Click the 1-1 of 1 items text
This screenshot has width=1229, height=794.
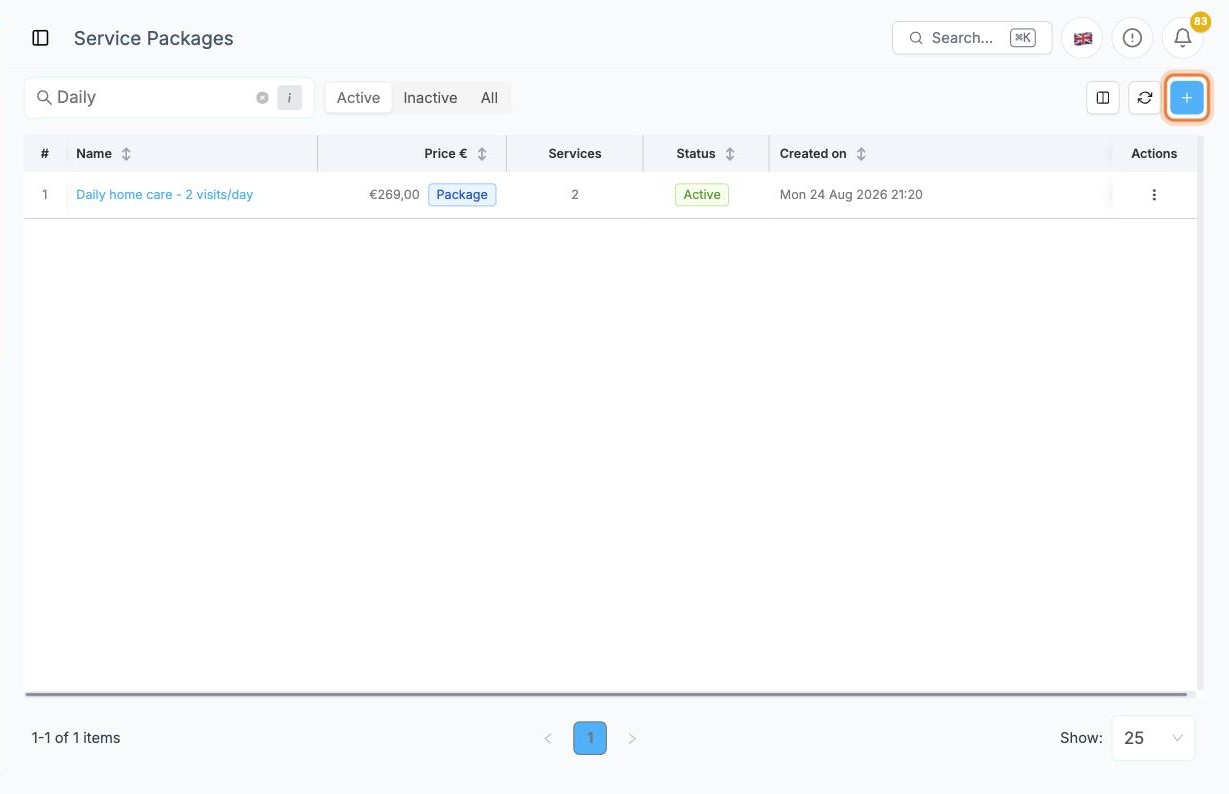click(76, 738)
